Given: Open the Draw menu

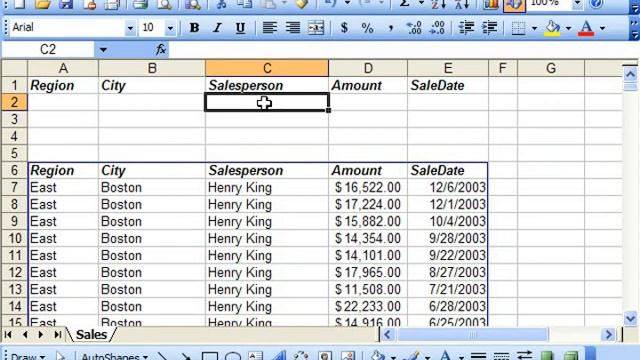Looking at the screenshot, I should point(27,356).
